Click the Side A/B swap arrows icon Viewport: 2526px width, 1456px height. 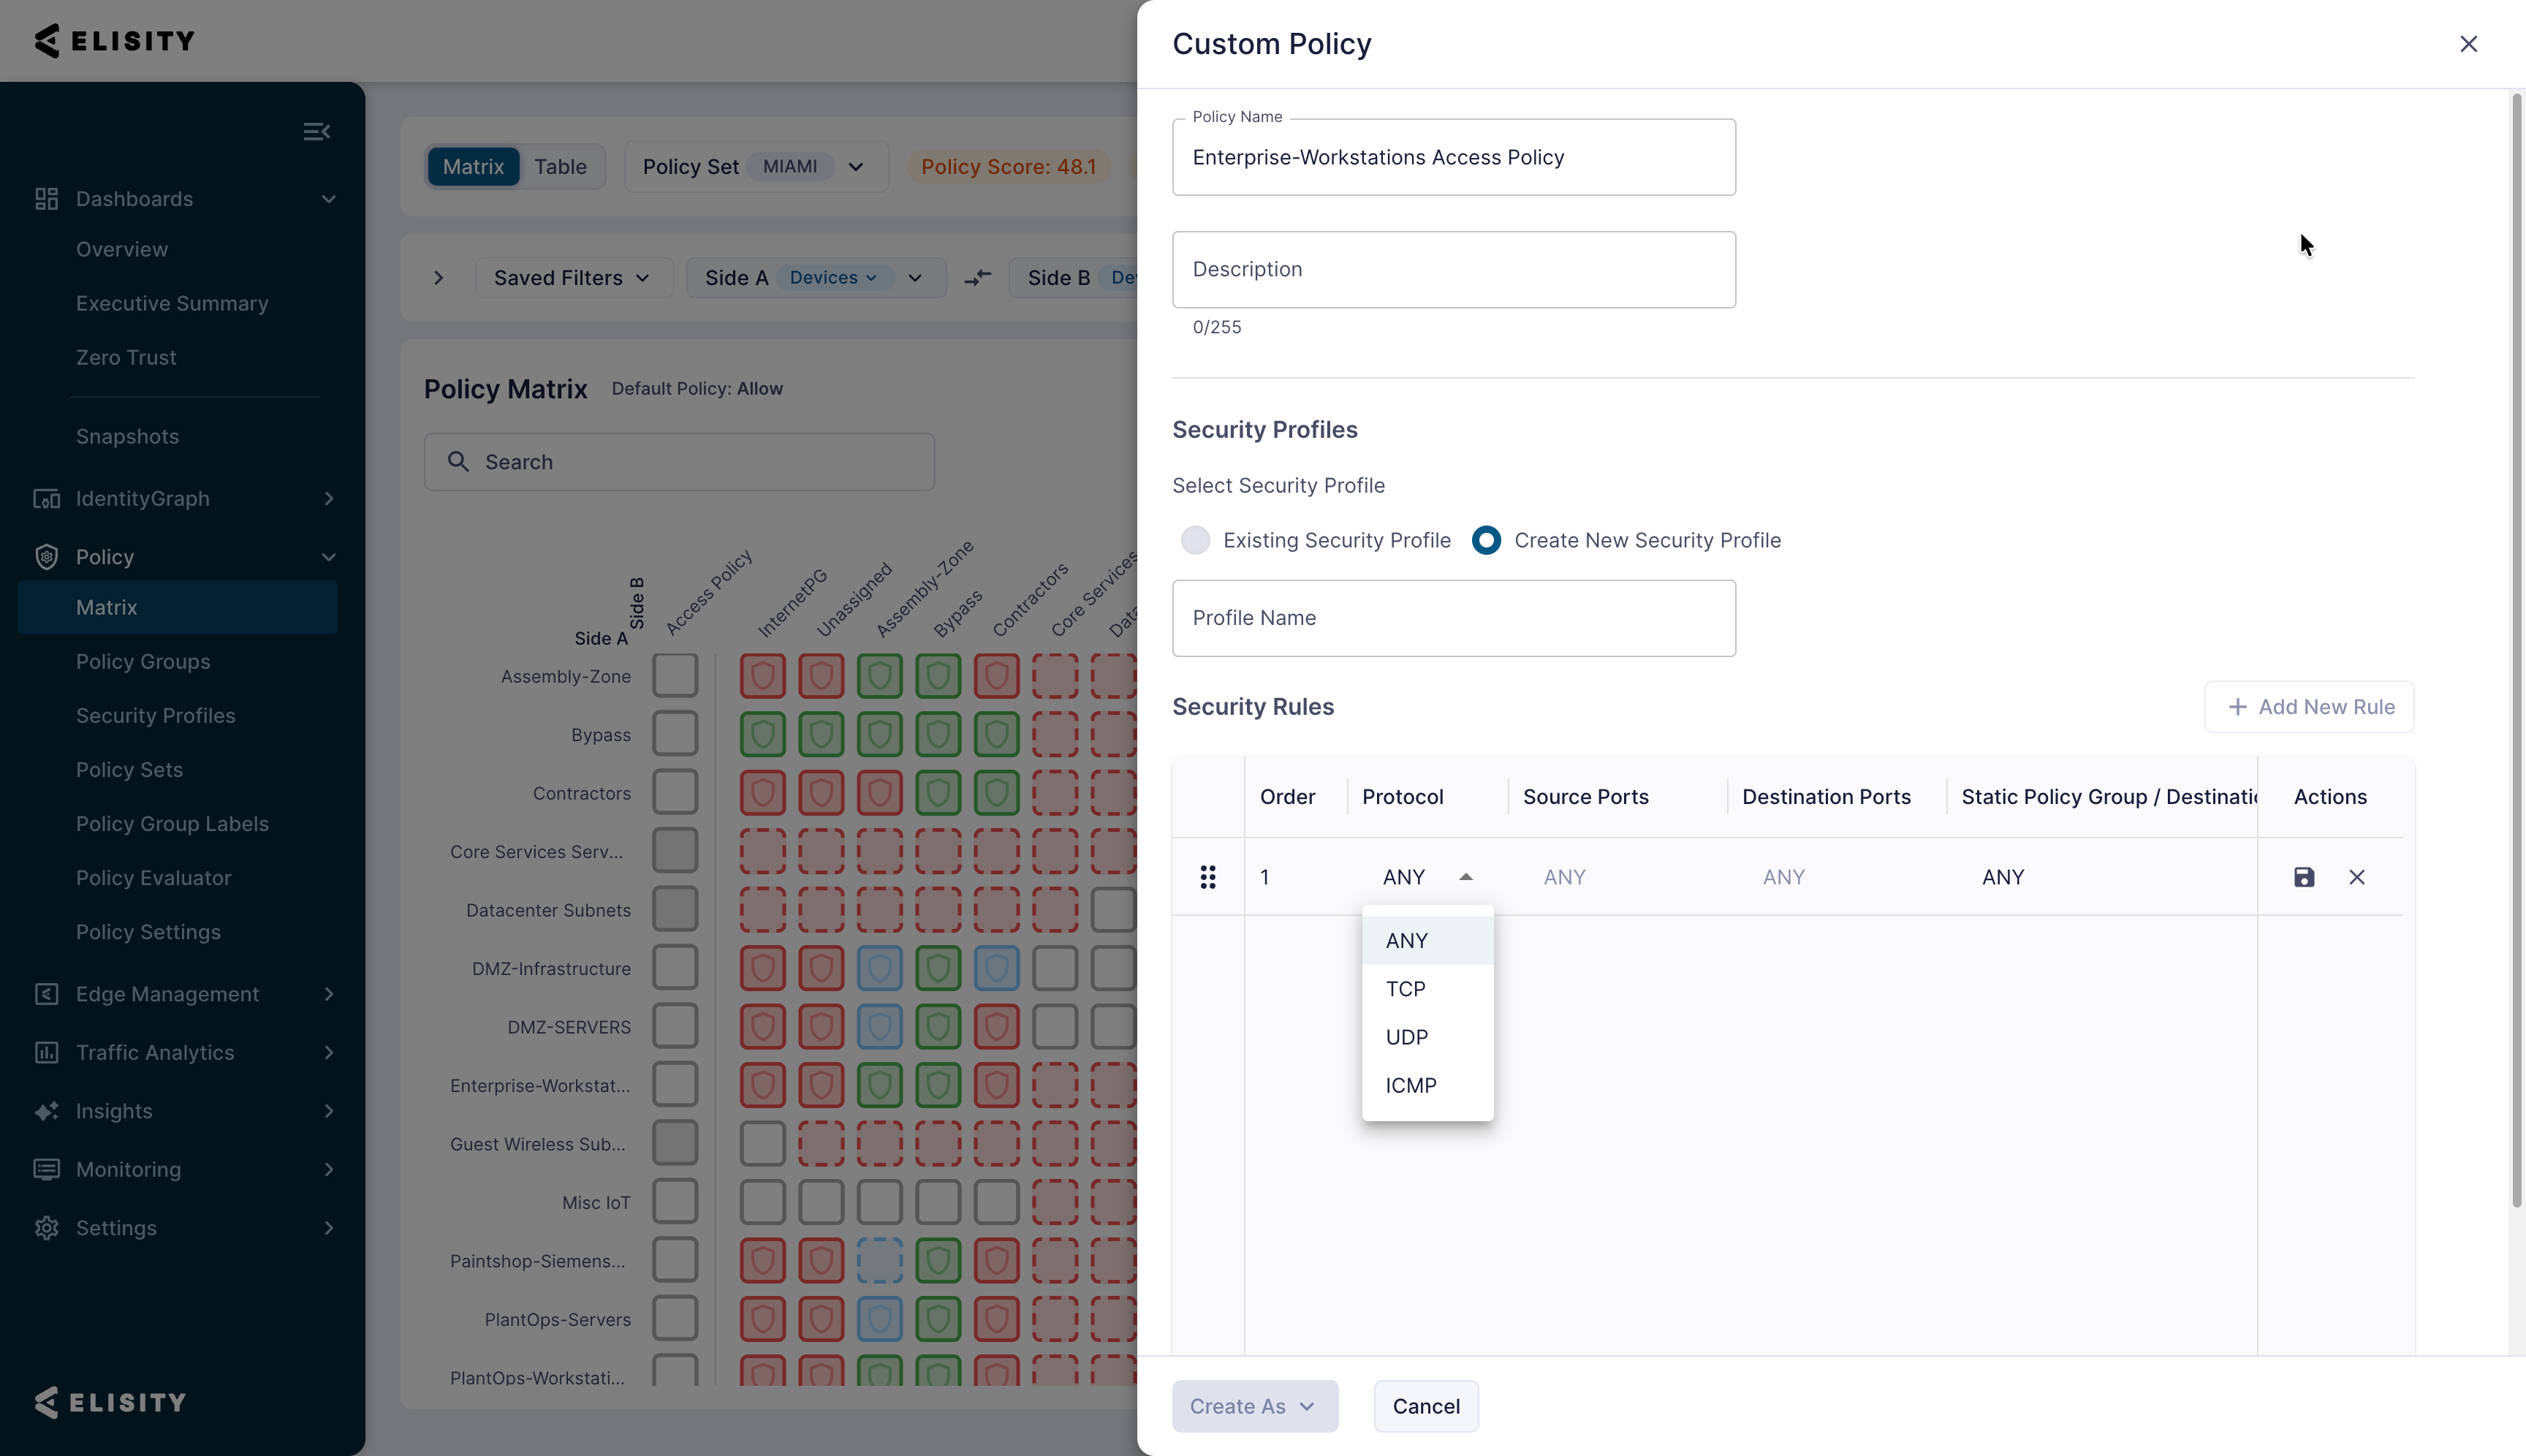[978, 278]
